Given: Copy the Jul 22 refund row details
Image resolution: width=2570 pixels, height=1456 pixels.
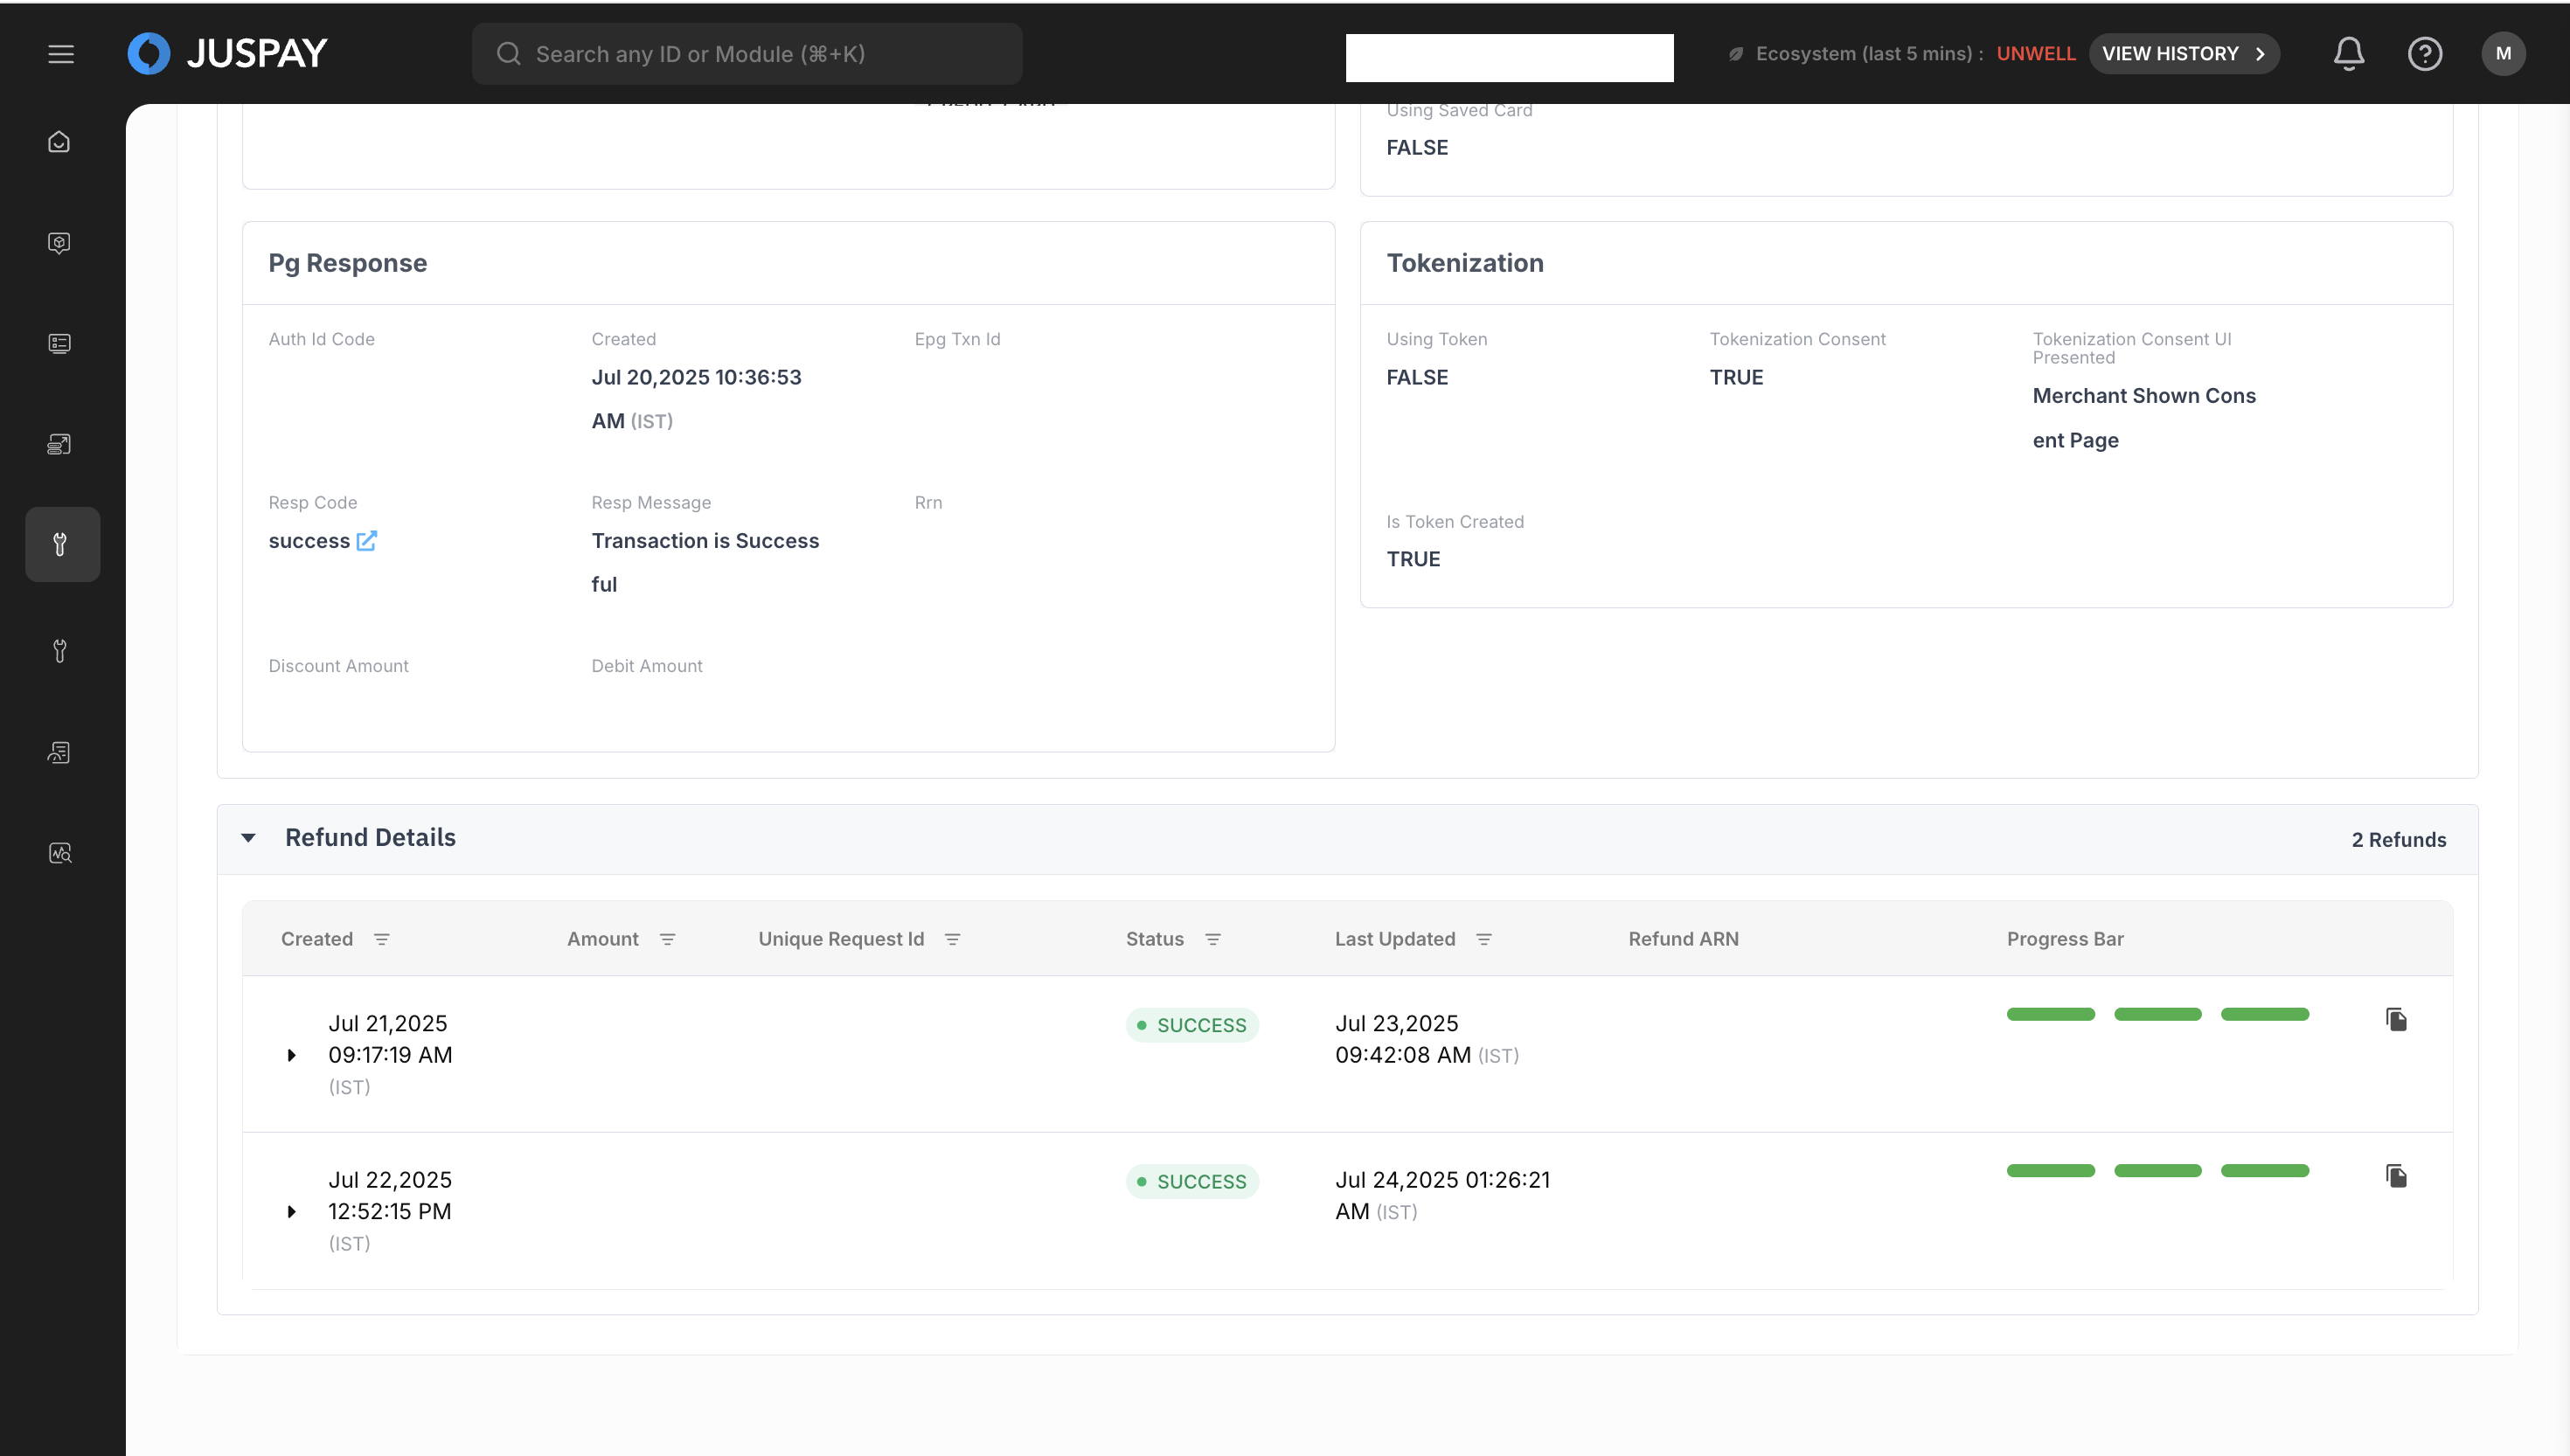Looking at the screenshot, I should coord(2396,1176).
